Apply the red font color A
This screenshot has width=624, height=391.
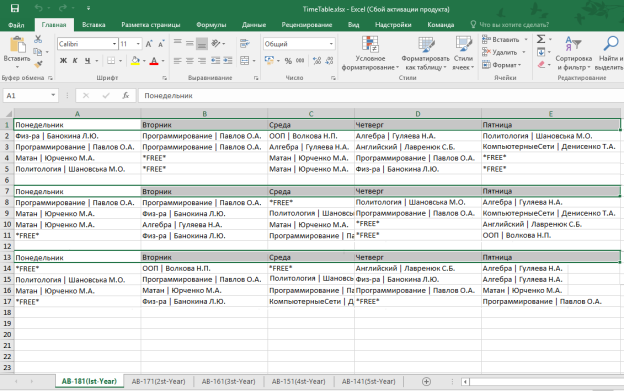154,61
